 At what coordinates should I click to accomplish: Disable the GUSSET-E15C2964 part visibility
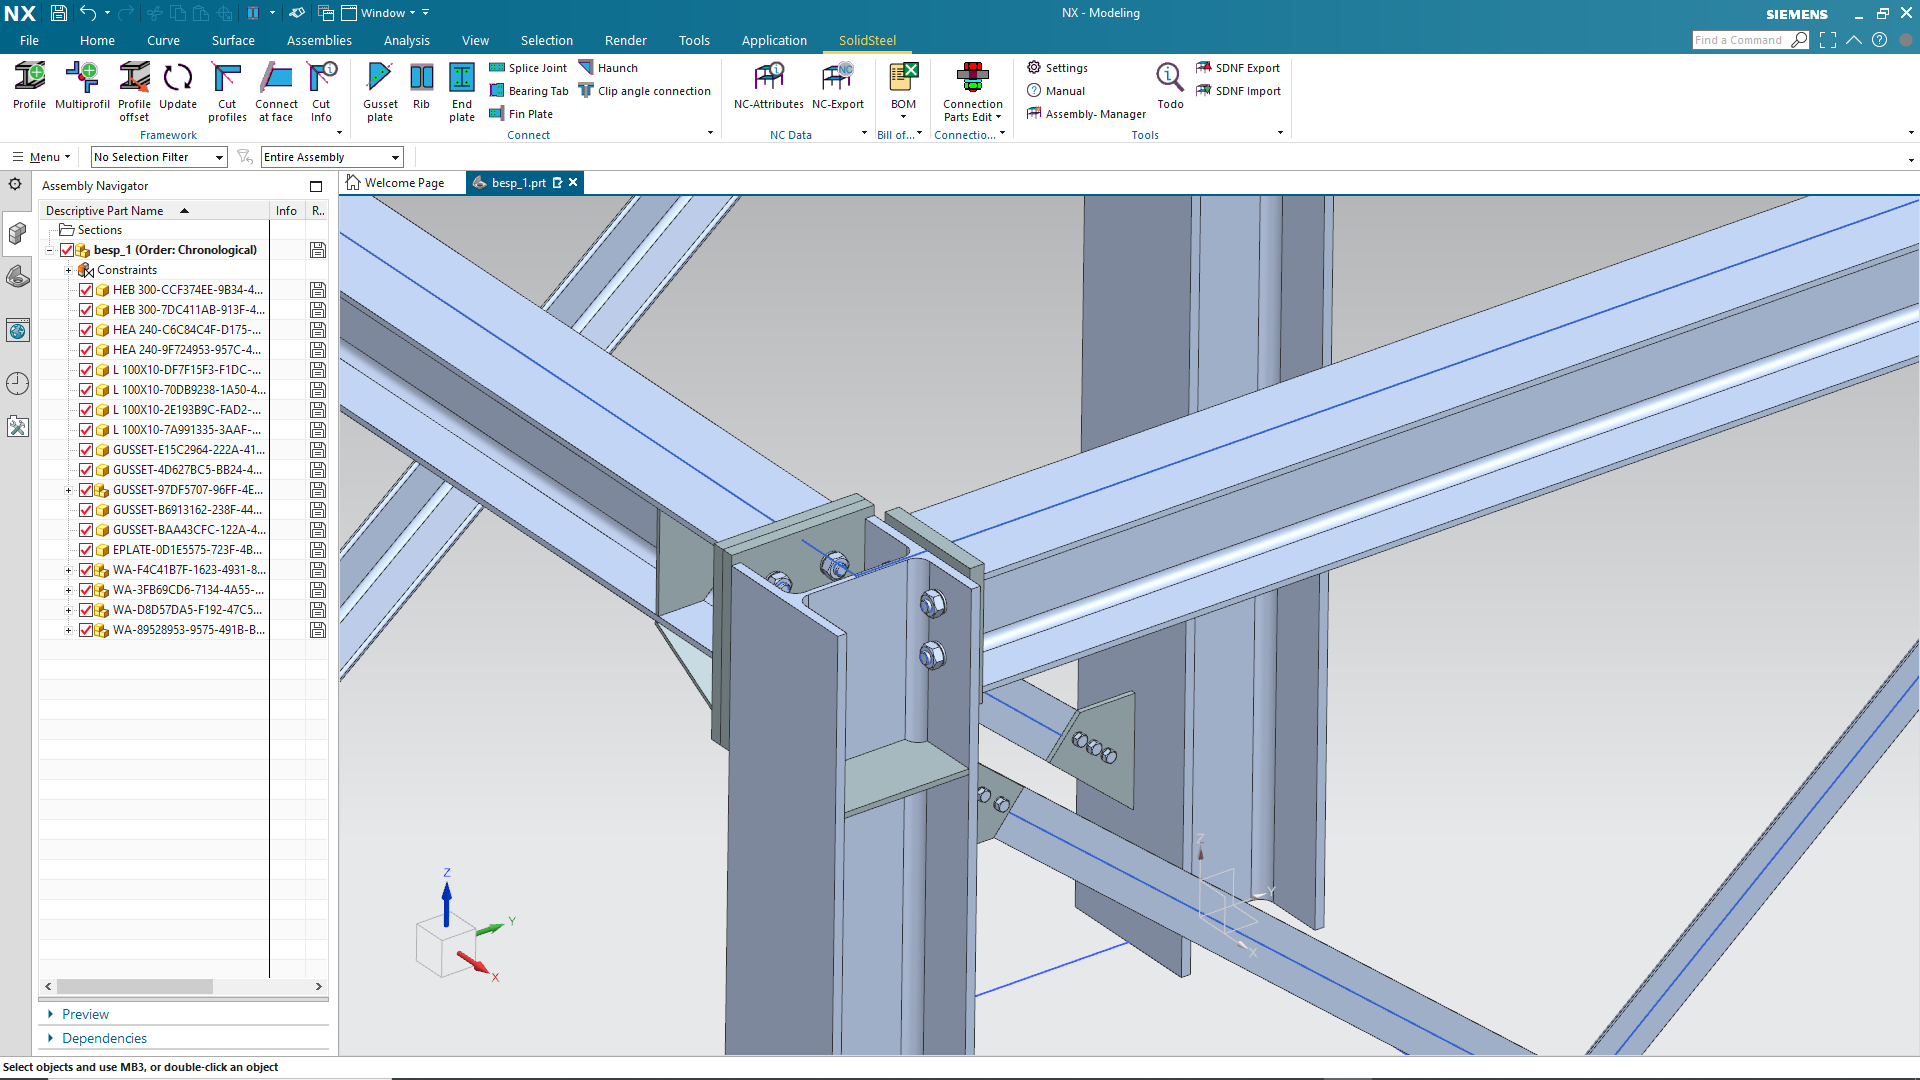pyautogui.click(x=86, y=449)
